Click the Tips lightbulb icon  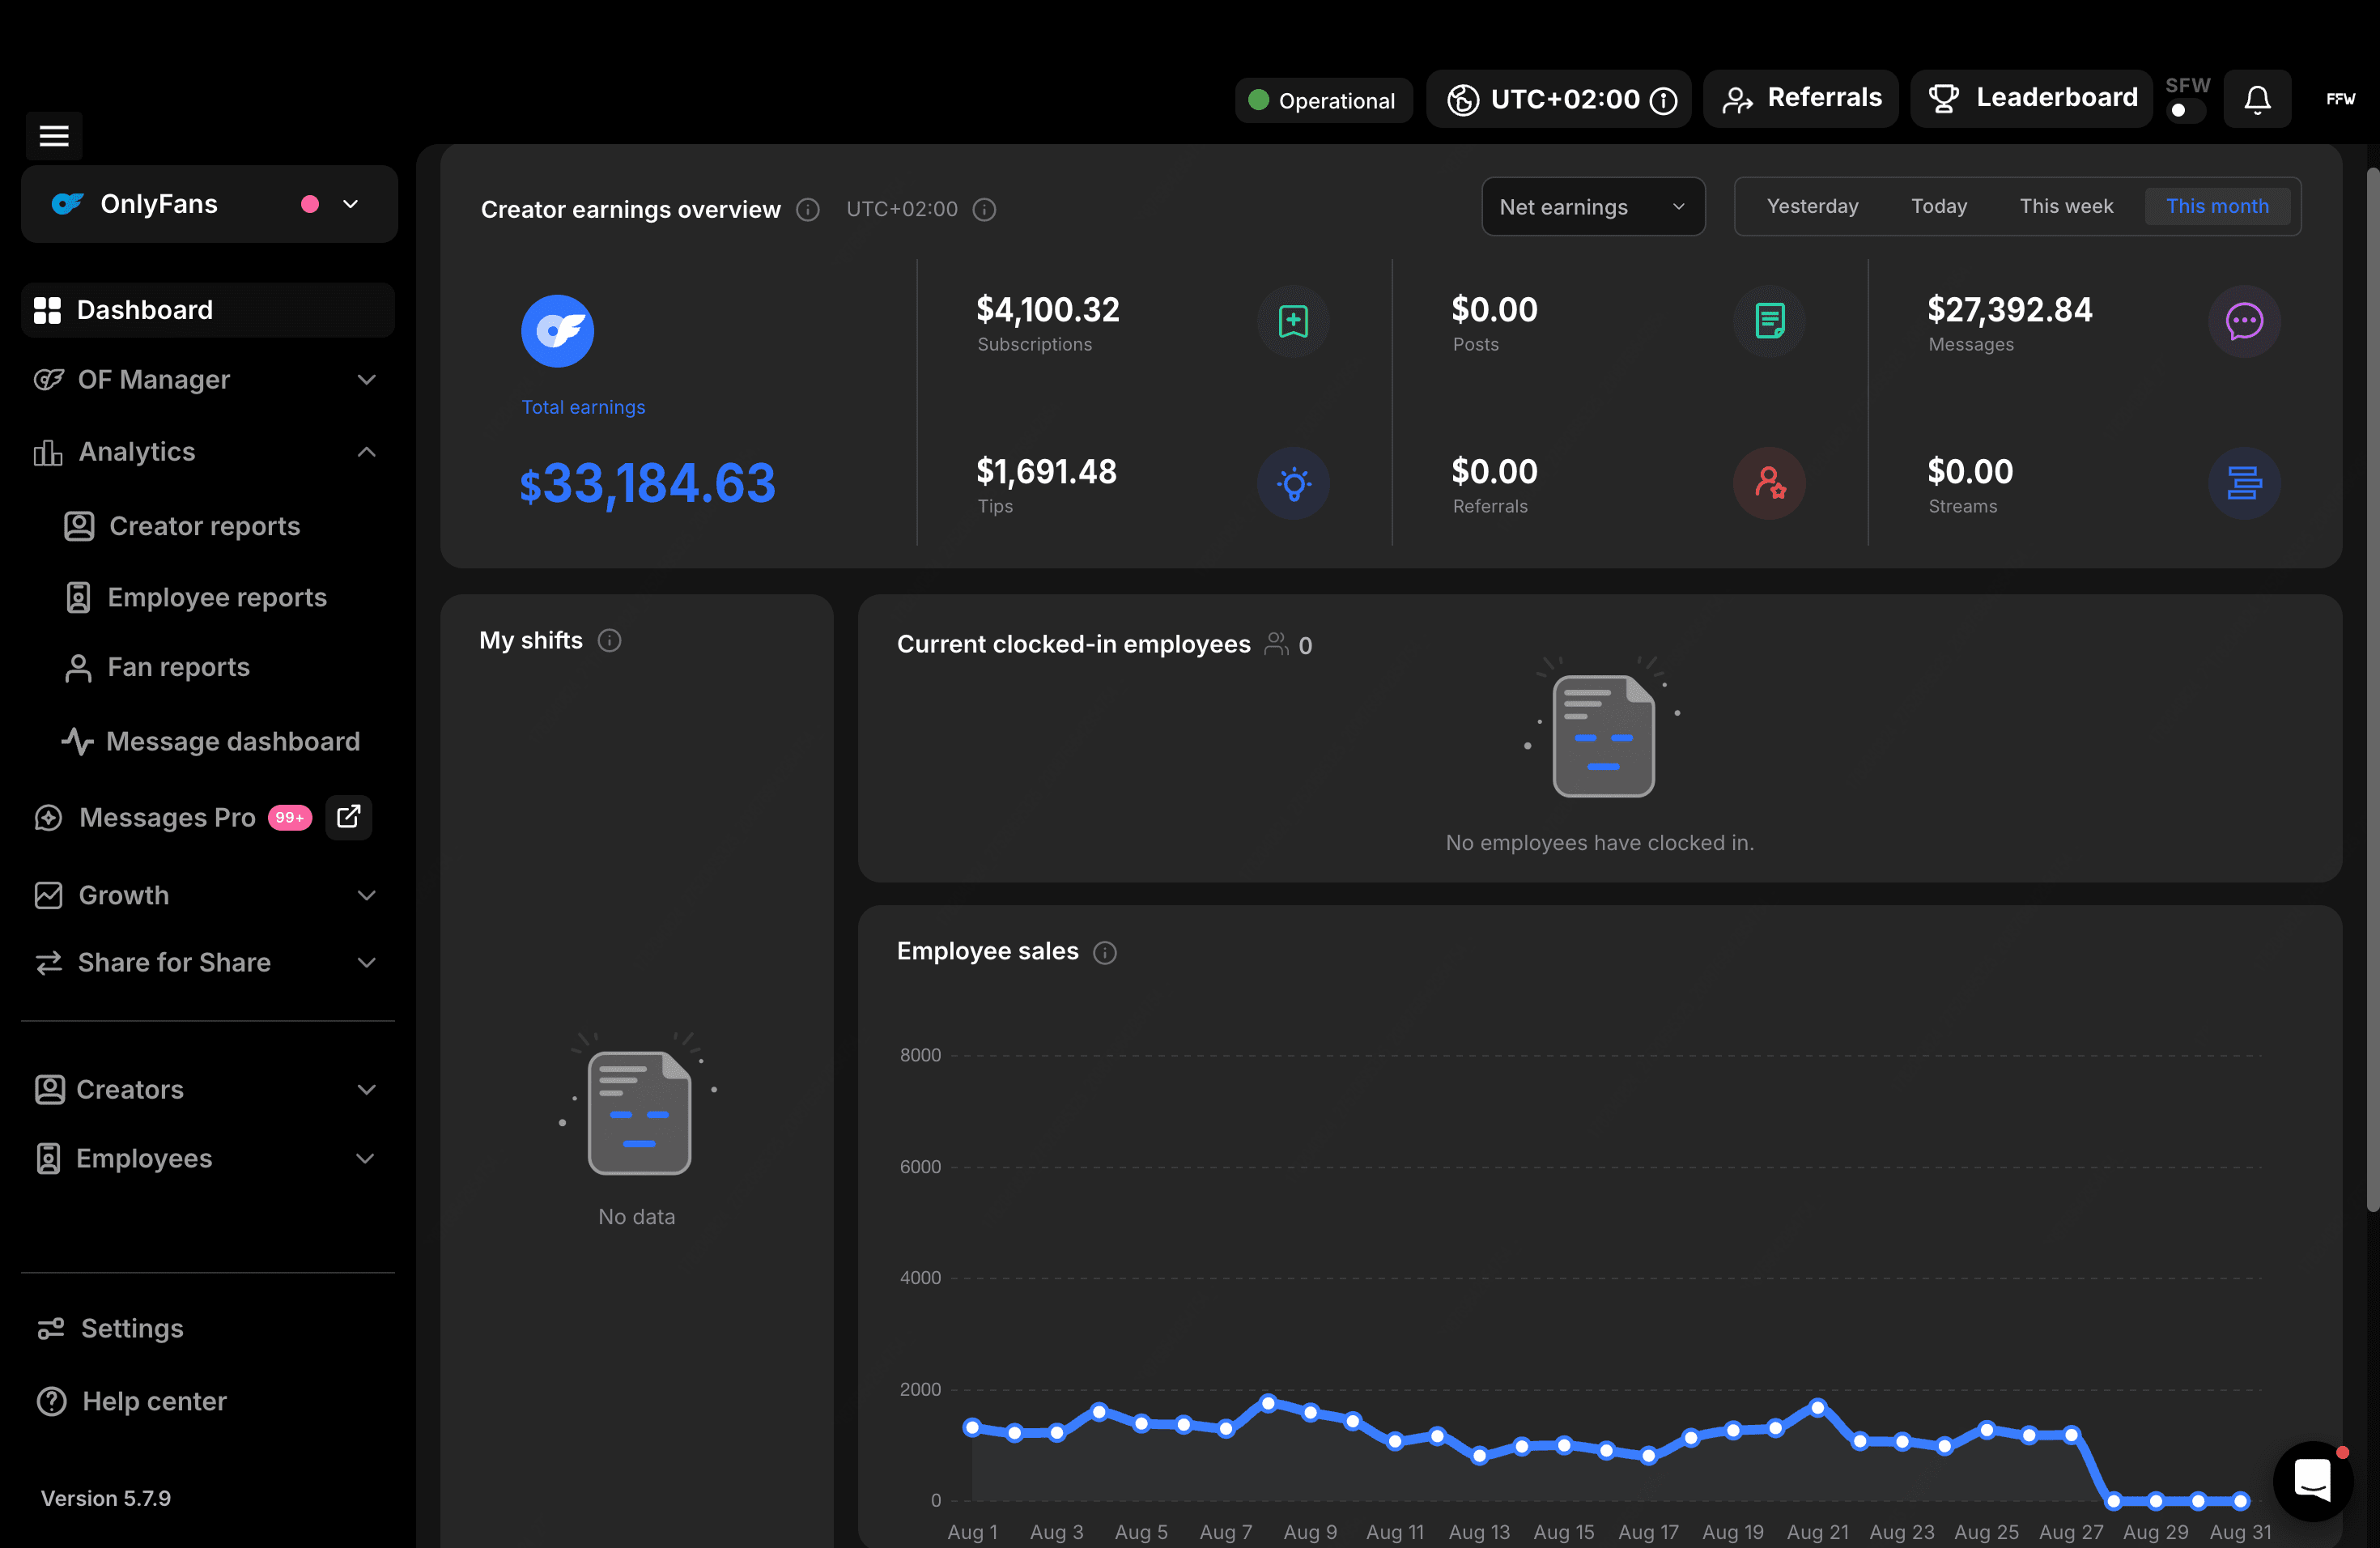(1293, 484)
